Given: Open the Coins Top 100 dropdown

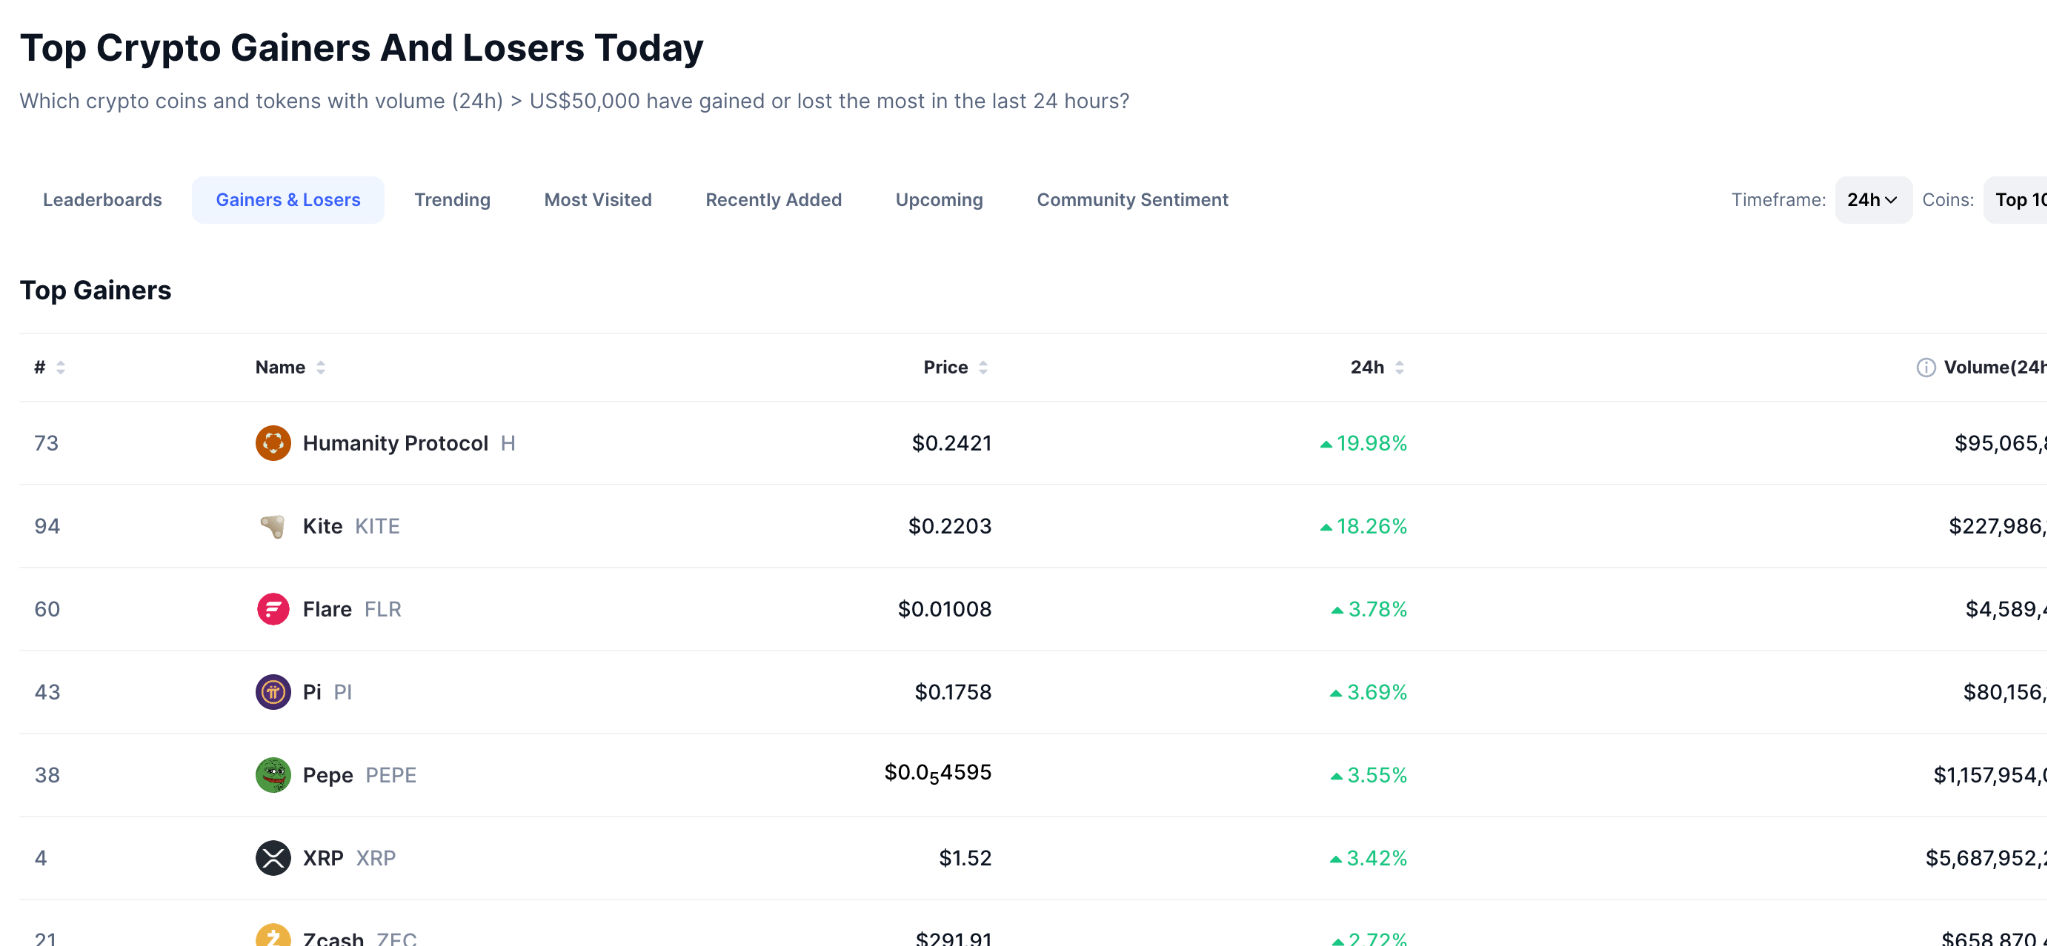Looking at the screenshot, I should coord(2018,200).
